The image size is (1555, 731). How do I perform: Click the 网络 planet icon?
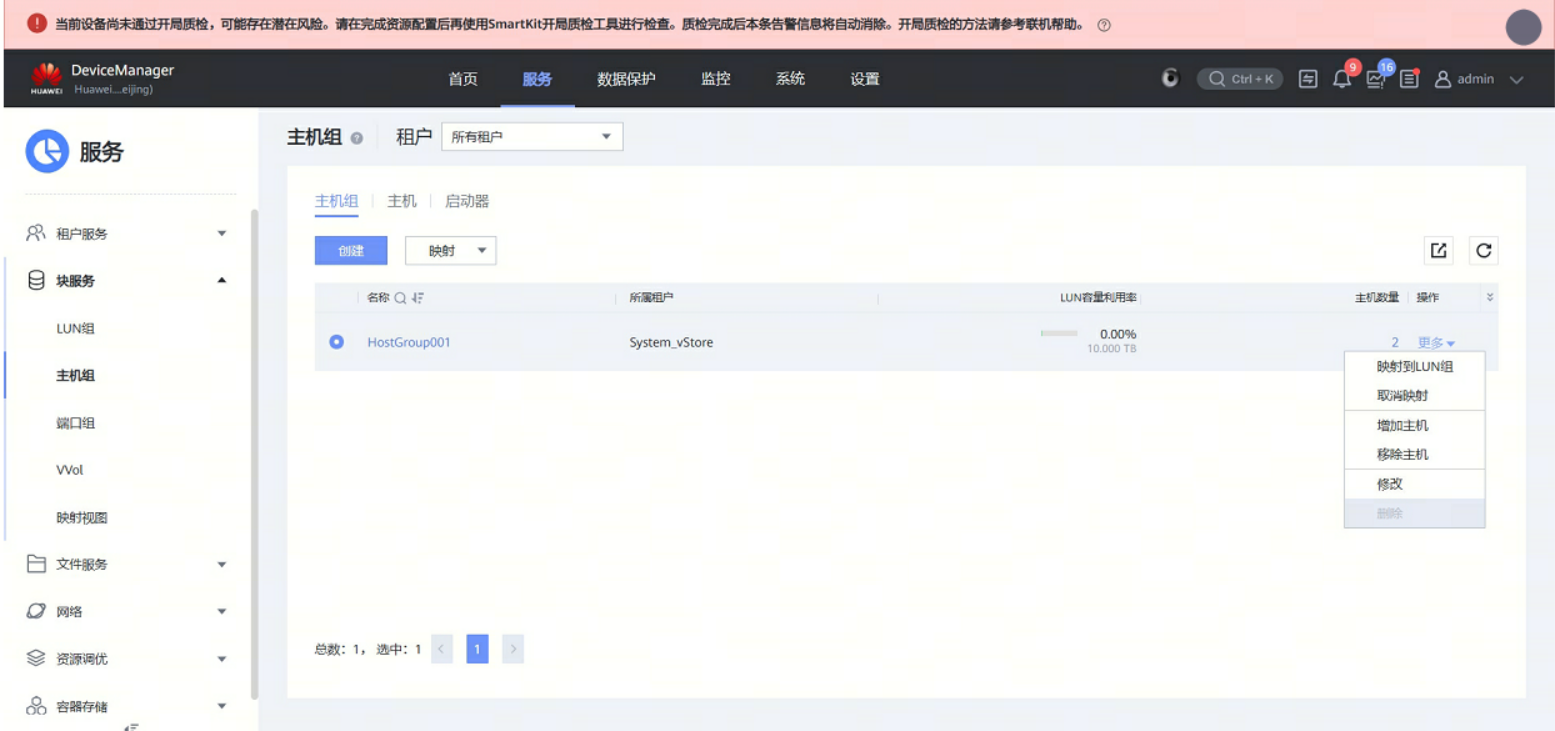point(36,611)
